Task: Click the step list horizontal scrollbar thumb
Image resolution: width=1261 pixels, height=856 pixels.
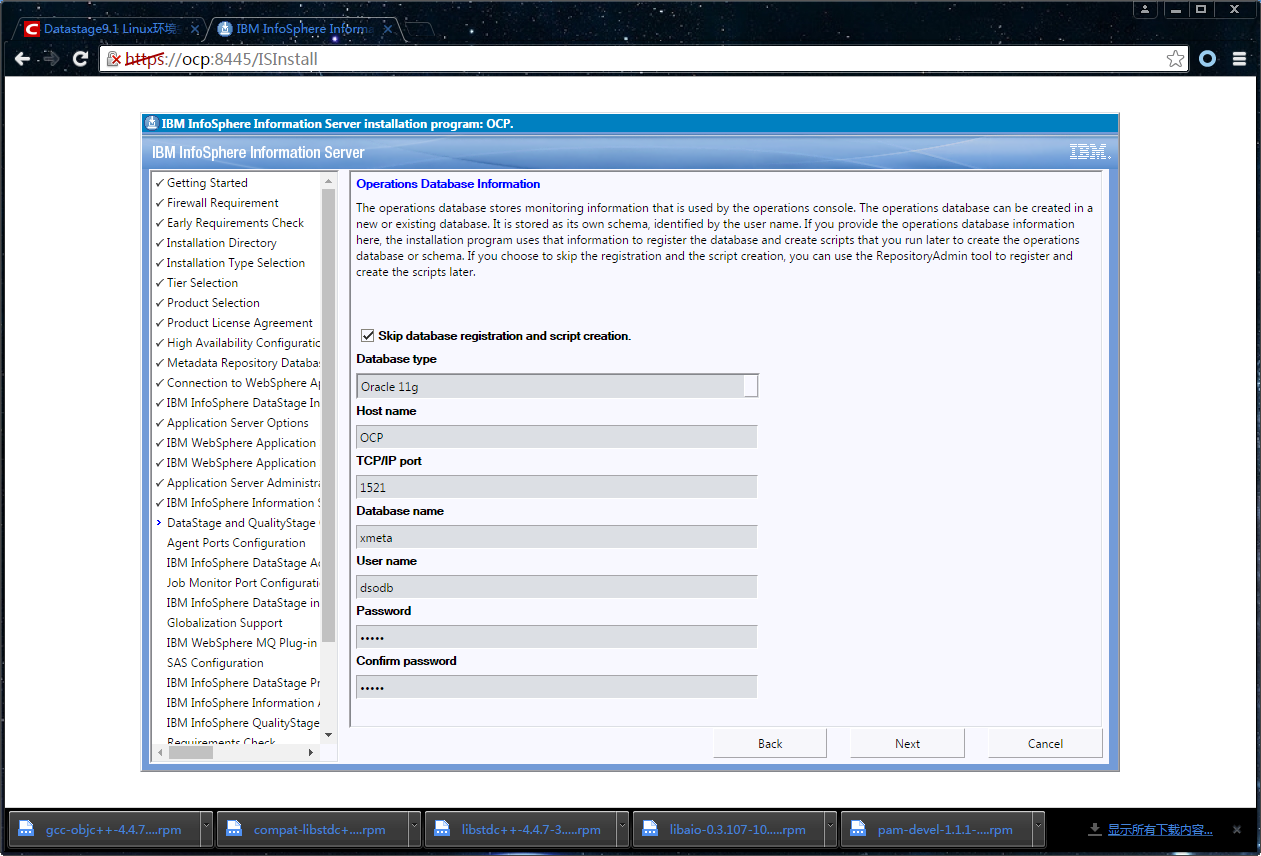Action: (190, 752)
